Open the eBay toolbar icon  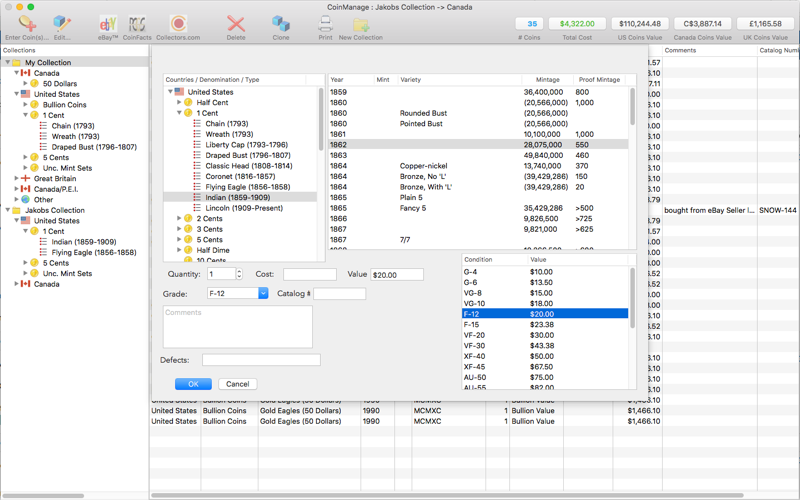(x=108, y=24)
